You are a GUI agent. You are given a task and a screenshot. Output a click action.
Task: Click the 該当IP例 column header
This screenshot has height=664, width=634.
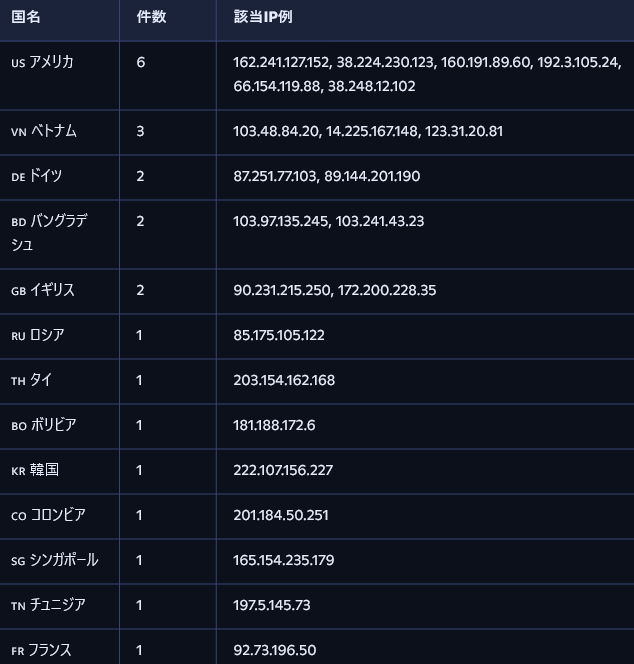pyautogui.click(x=263, y=17)
